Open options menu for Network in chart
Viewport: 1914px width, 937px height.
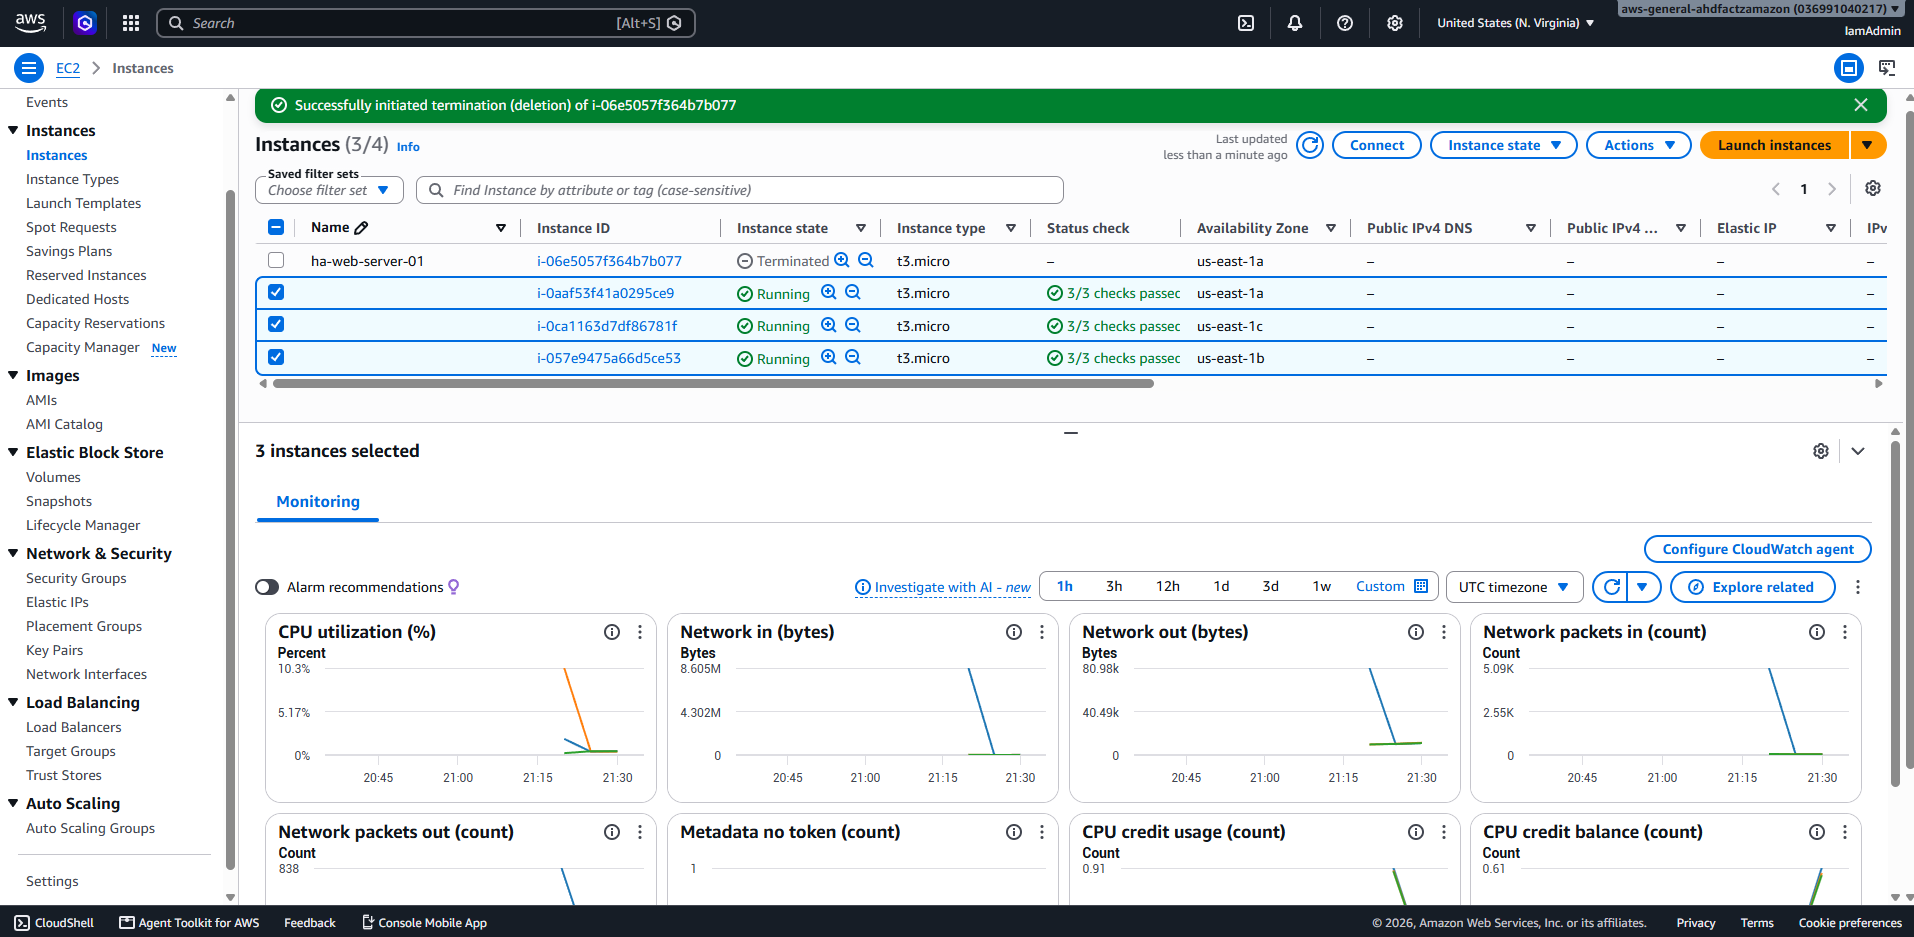point(1042,632)
